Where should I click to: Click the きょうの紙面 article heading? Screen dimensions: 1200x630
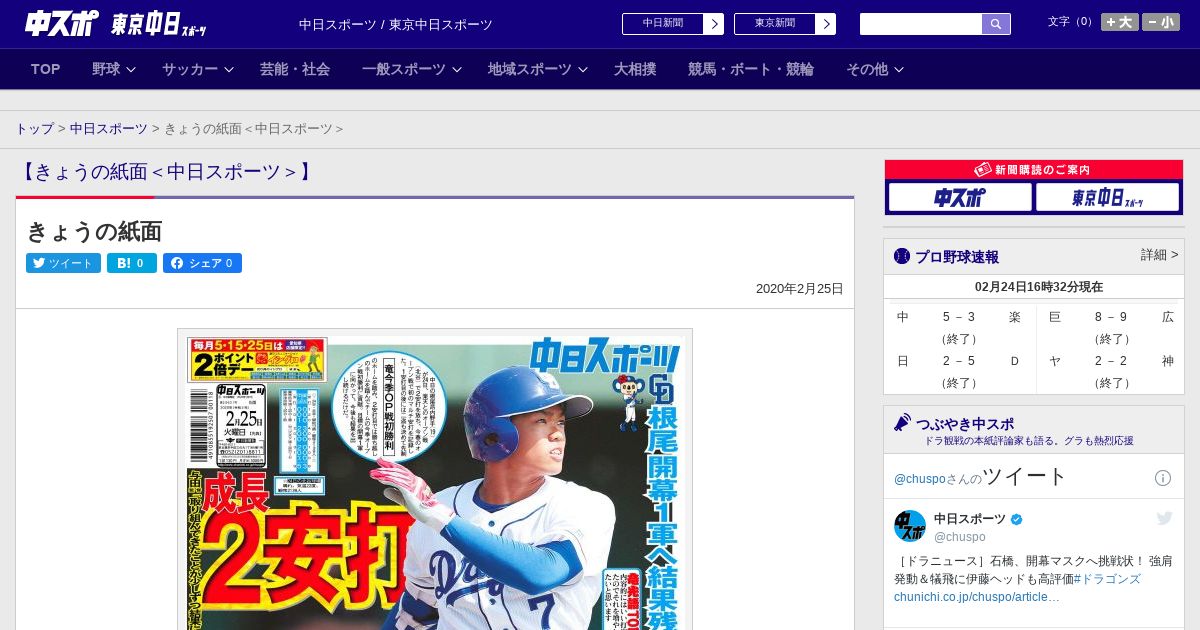point(94,231)
